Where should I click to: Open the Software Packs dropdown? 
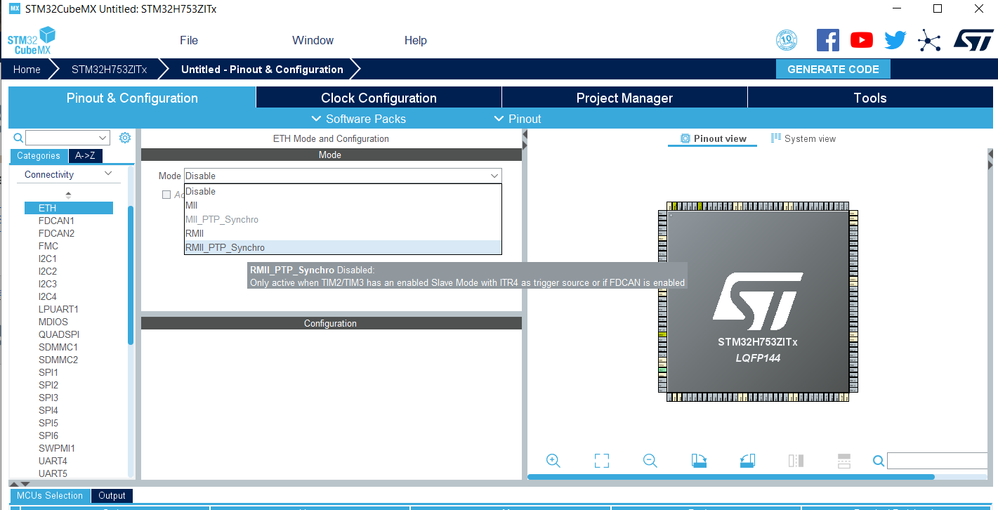pos(358,119)
